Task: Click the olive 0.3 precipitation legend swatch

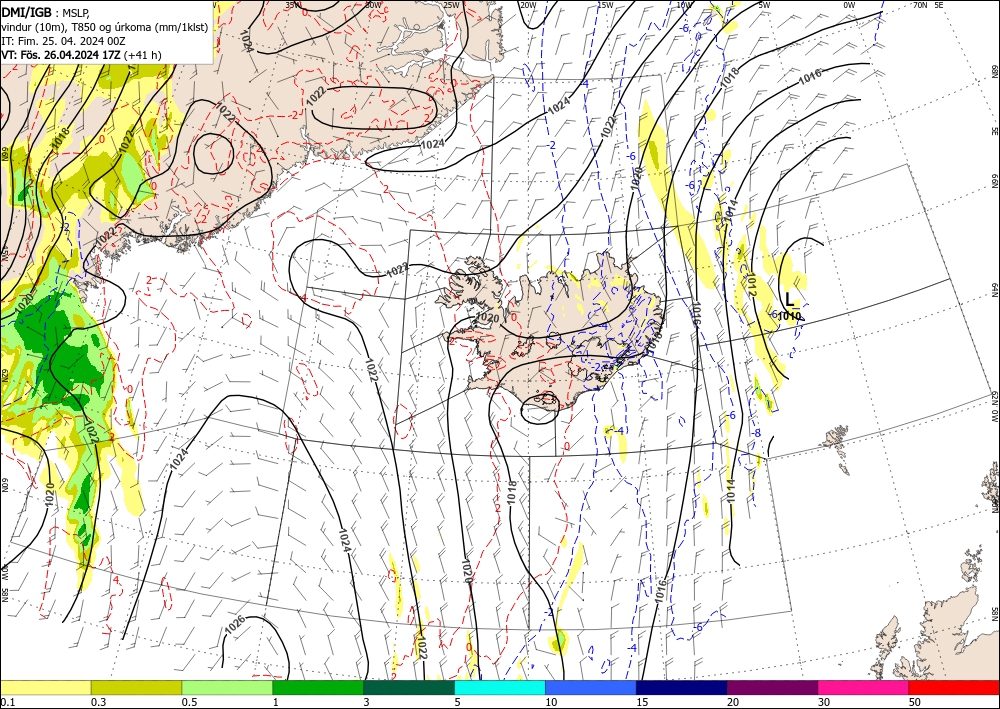Action: click(x=136, y=687)
